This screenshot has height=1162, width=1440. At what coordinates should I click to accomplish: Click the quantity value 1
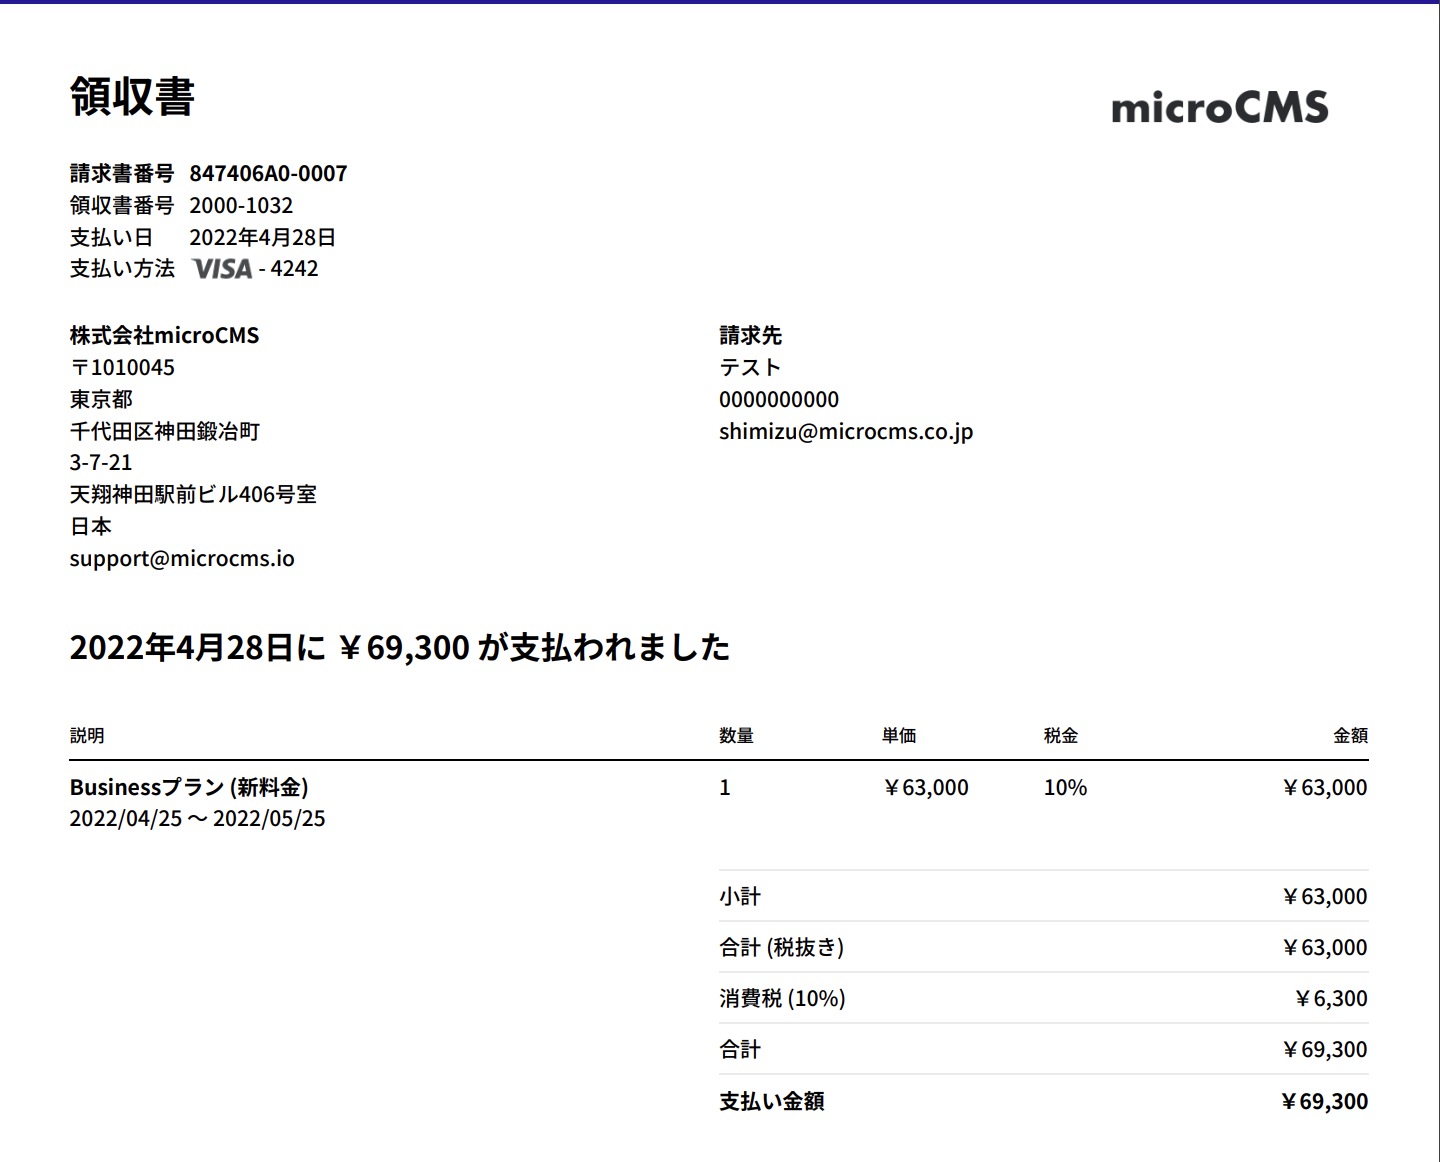[725, 788]
